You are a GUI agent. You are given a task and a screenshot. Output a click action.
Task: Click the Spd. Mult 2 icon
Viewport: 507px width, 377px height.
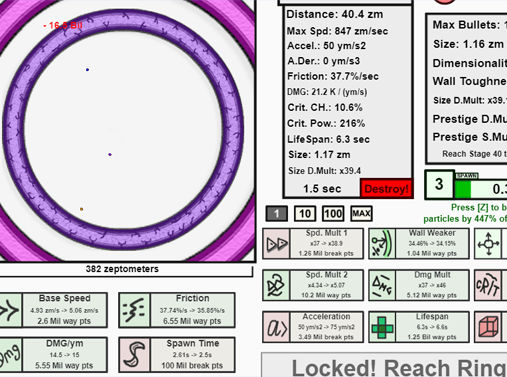click(x=276, y=285)
